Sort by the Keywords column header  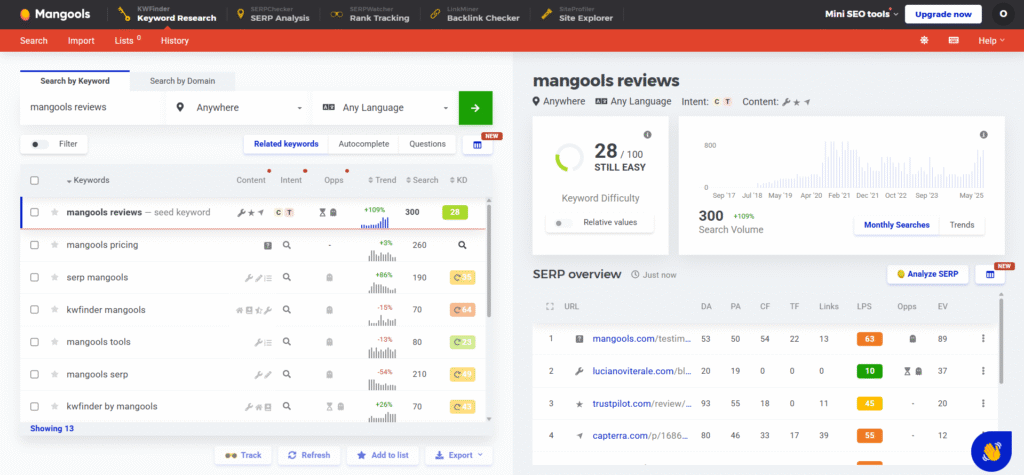pyautogui.click(x=88, y=180)
